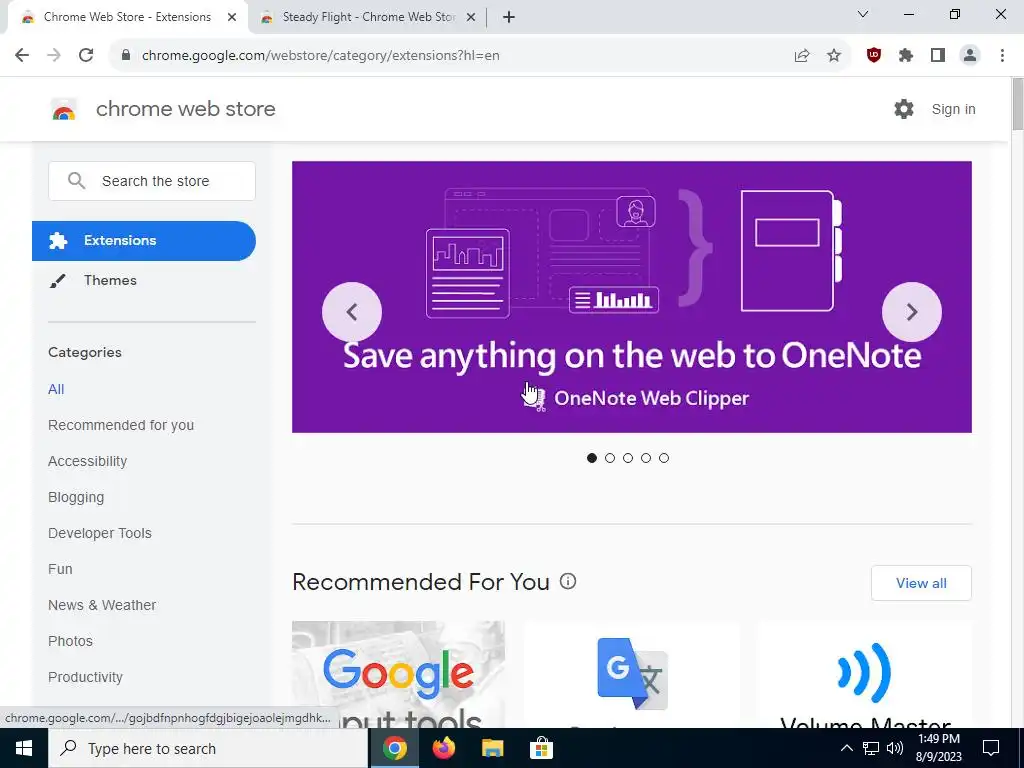Close the Chrome Web Store Extensions tab
1024x768 pixels.
click(232, 18)
